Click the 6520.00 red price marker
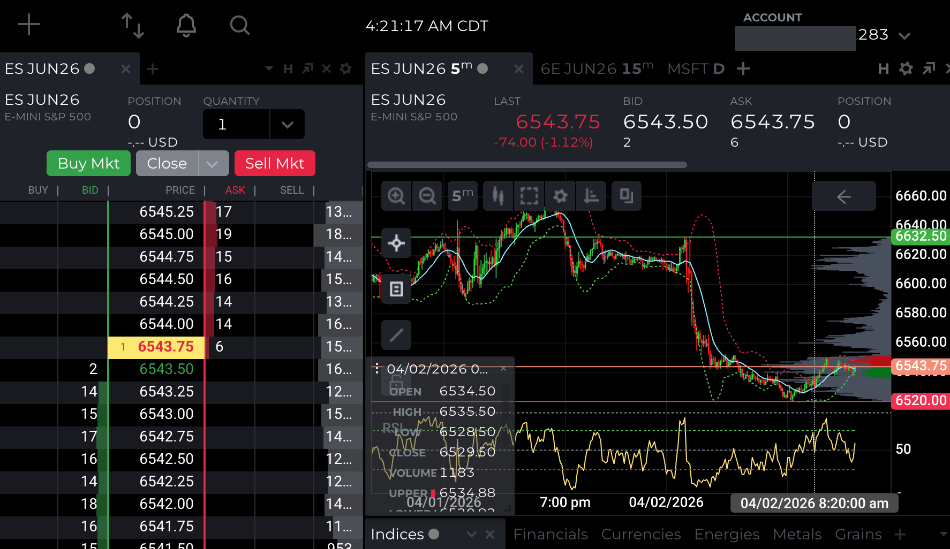 click(x=920, y=401)
